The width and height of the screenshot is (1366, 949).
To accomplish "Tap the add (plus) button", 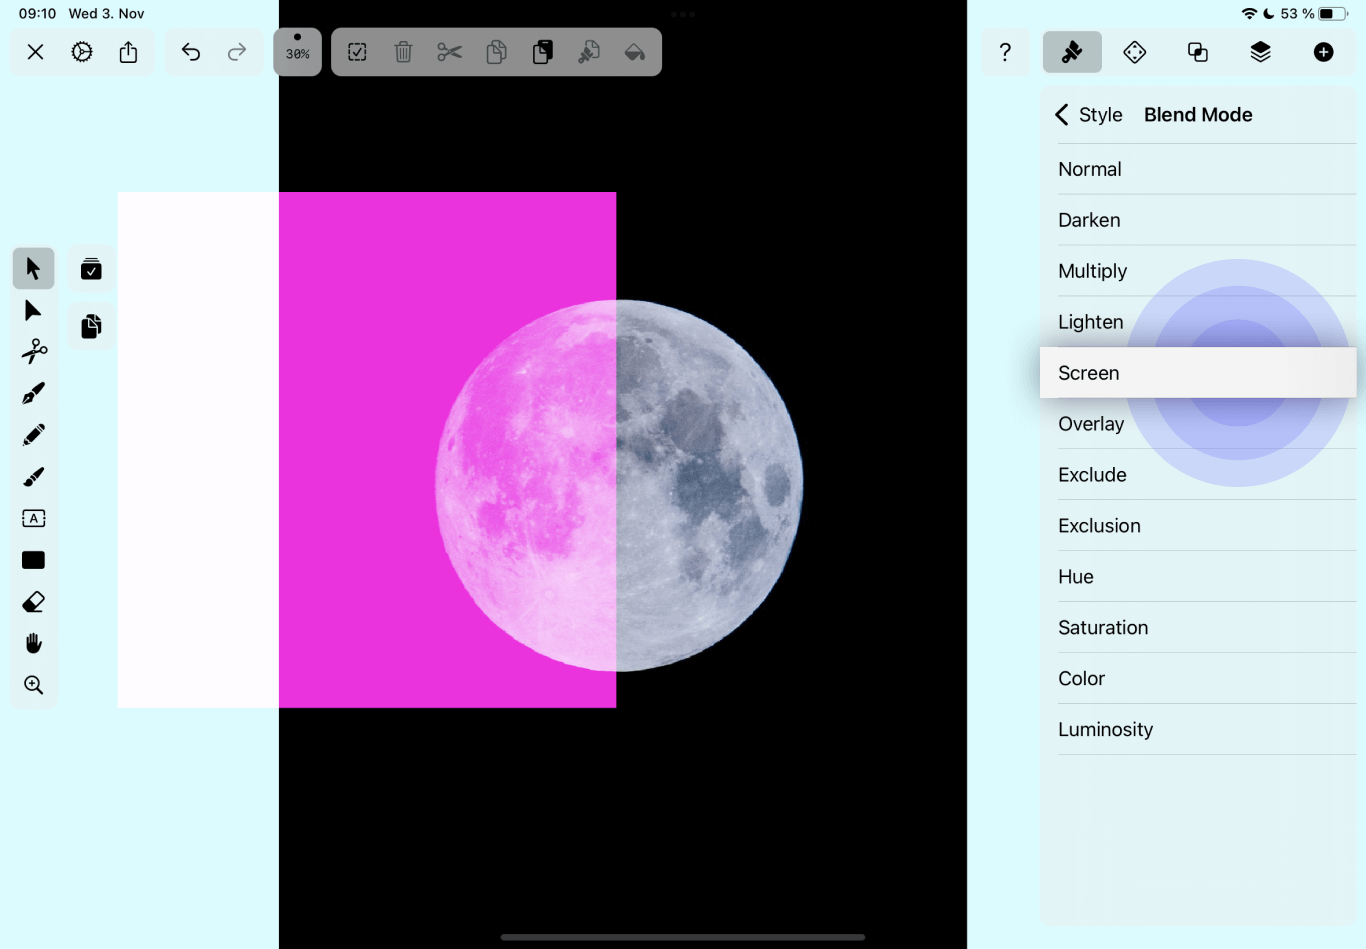I will (1324, 52).
